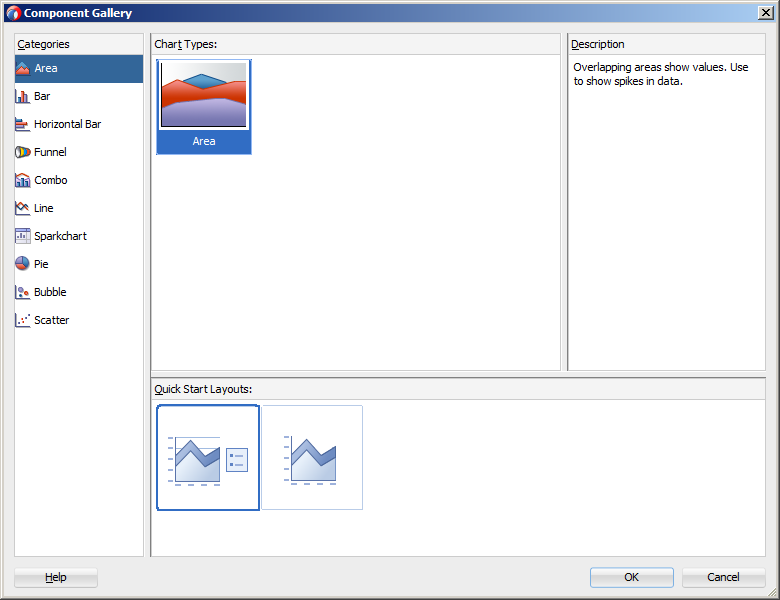Select the Sparkchart category icon
The height and width of the screenshot is (600, 780).
click(x=23, y=236)
